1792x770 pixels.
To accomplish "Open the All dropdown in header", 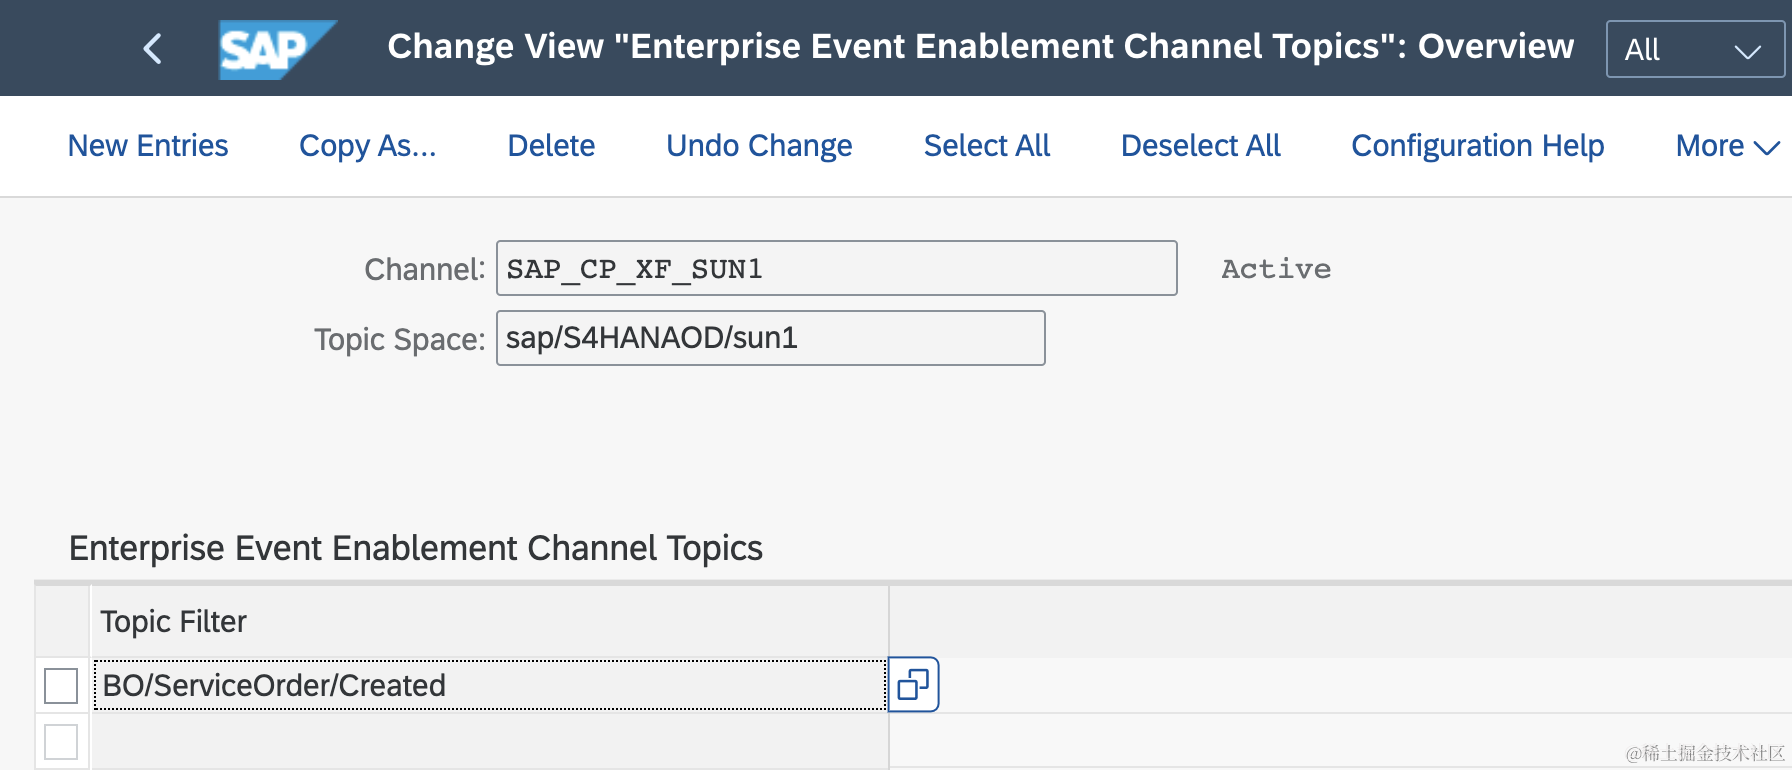I will pos(1694,49).
